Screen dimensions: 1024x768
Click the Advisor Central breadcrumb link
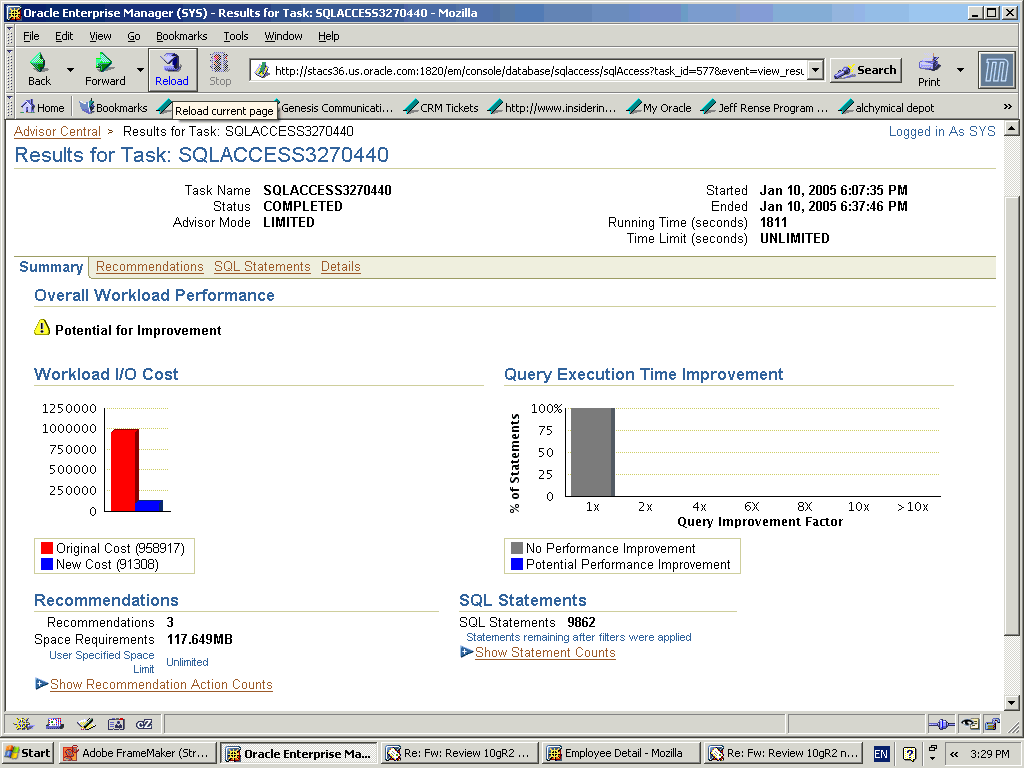[57, 132]
